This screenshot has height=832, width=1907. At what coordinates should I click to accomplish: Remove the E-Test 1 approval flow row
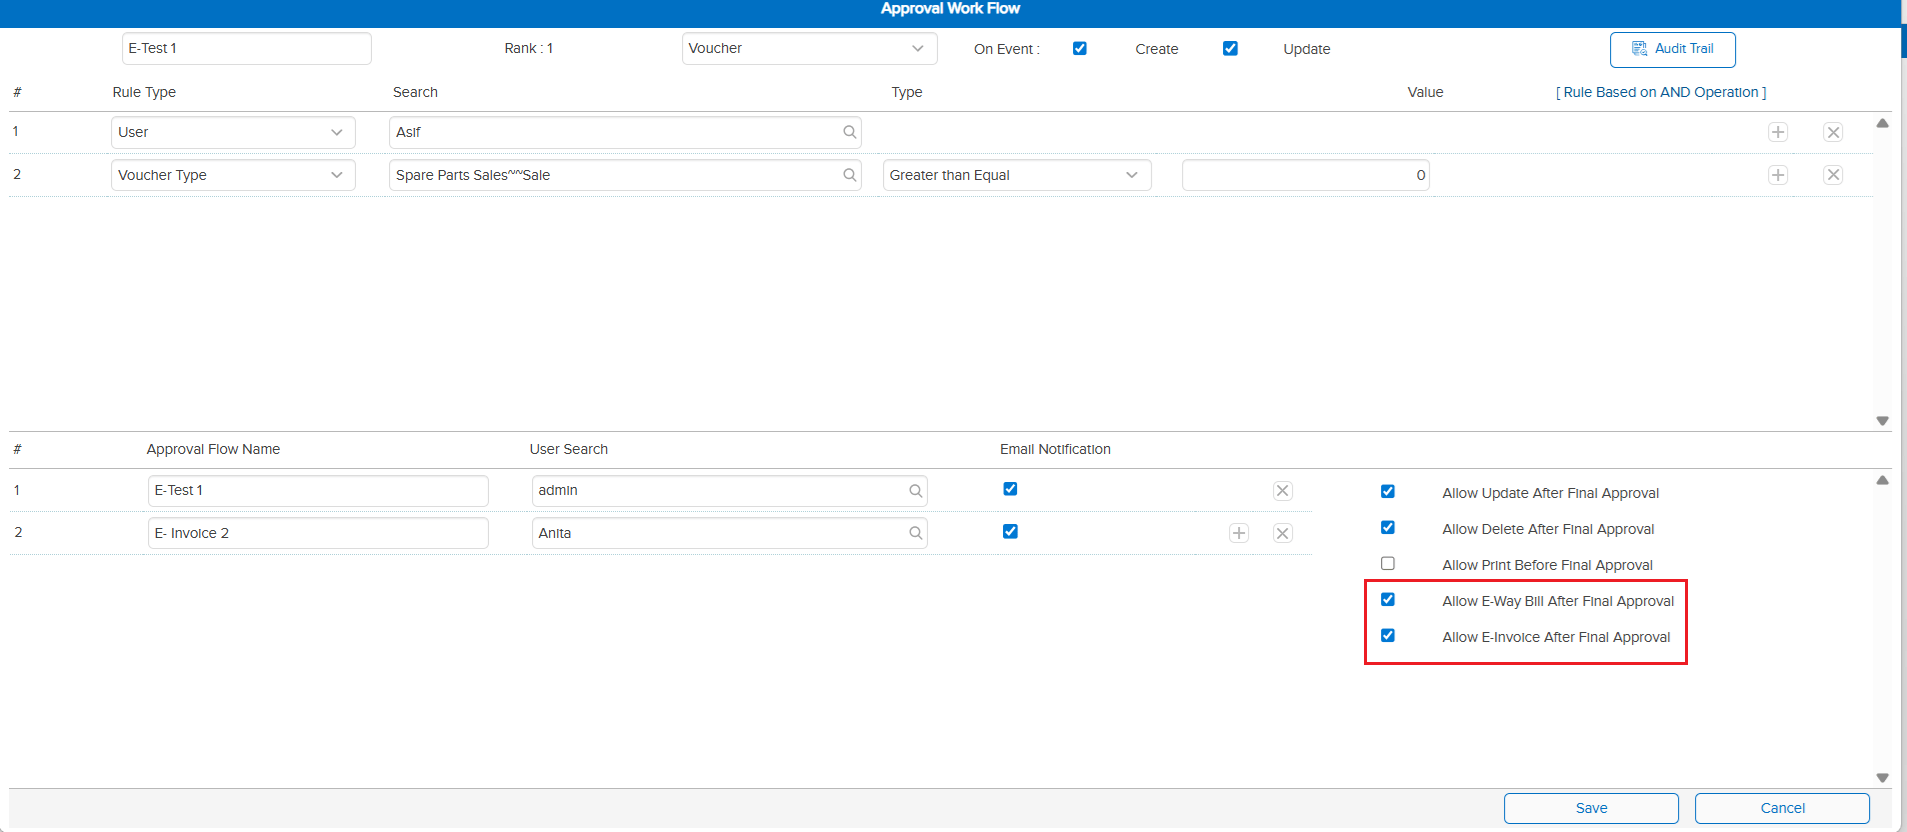[x=1283, y=491]
